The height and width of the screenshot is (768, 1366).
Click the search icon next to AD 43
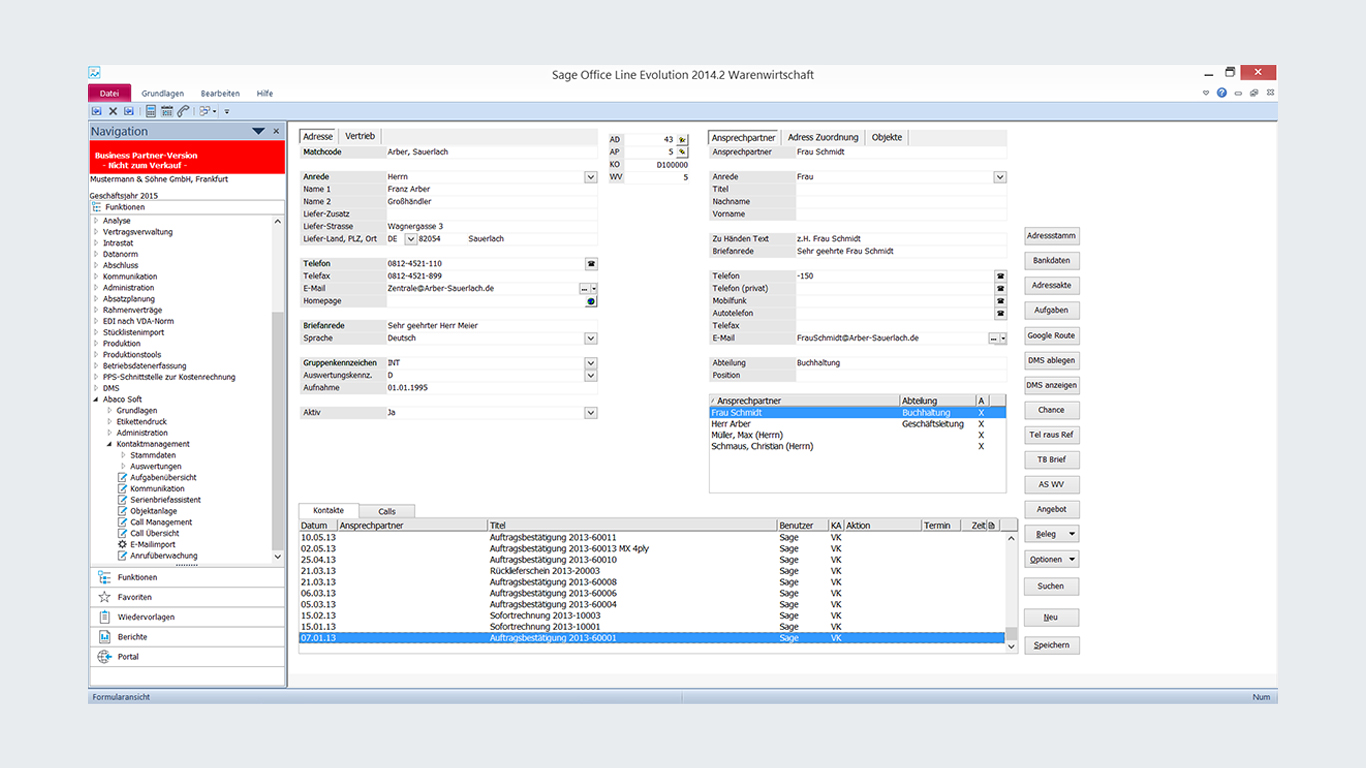coord(682,140)
